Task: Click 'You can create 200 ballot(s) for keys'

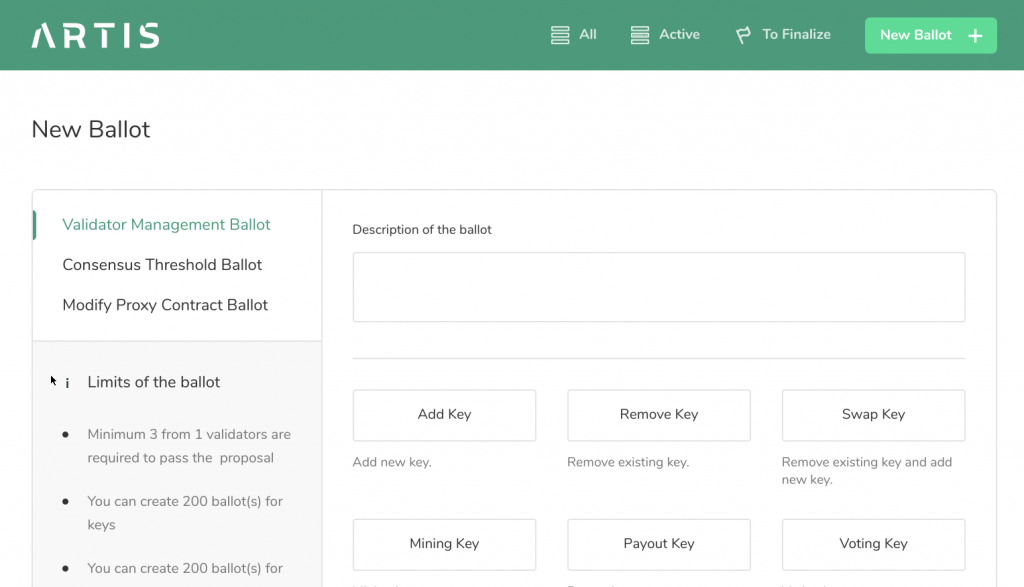Action: tap(185, 513)
